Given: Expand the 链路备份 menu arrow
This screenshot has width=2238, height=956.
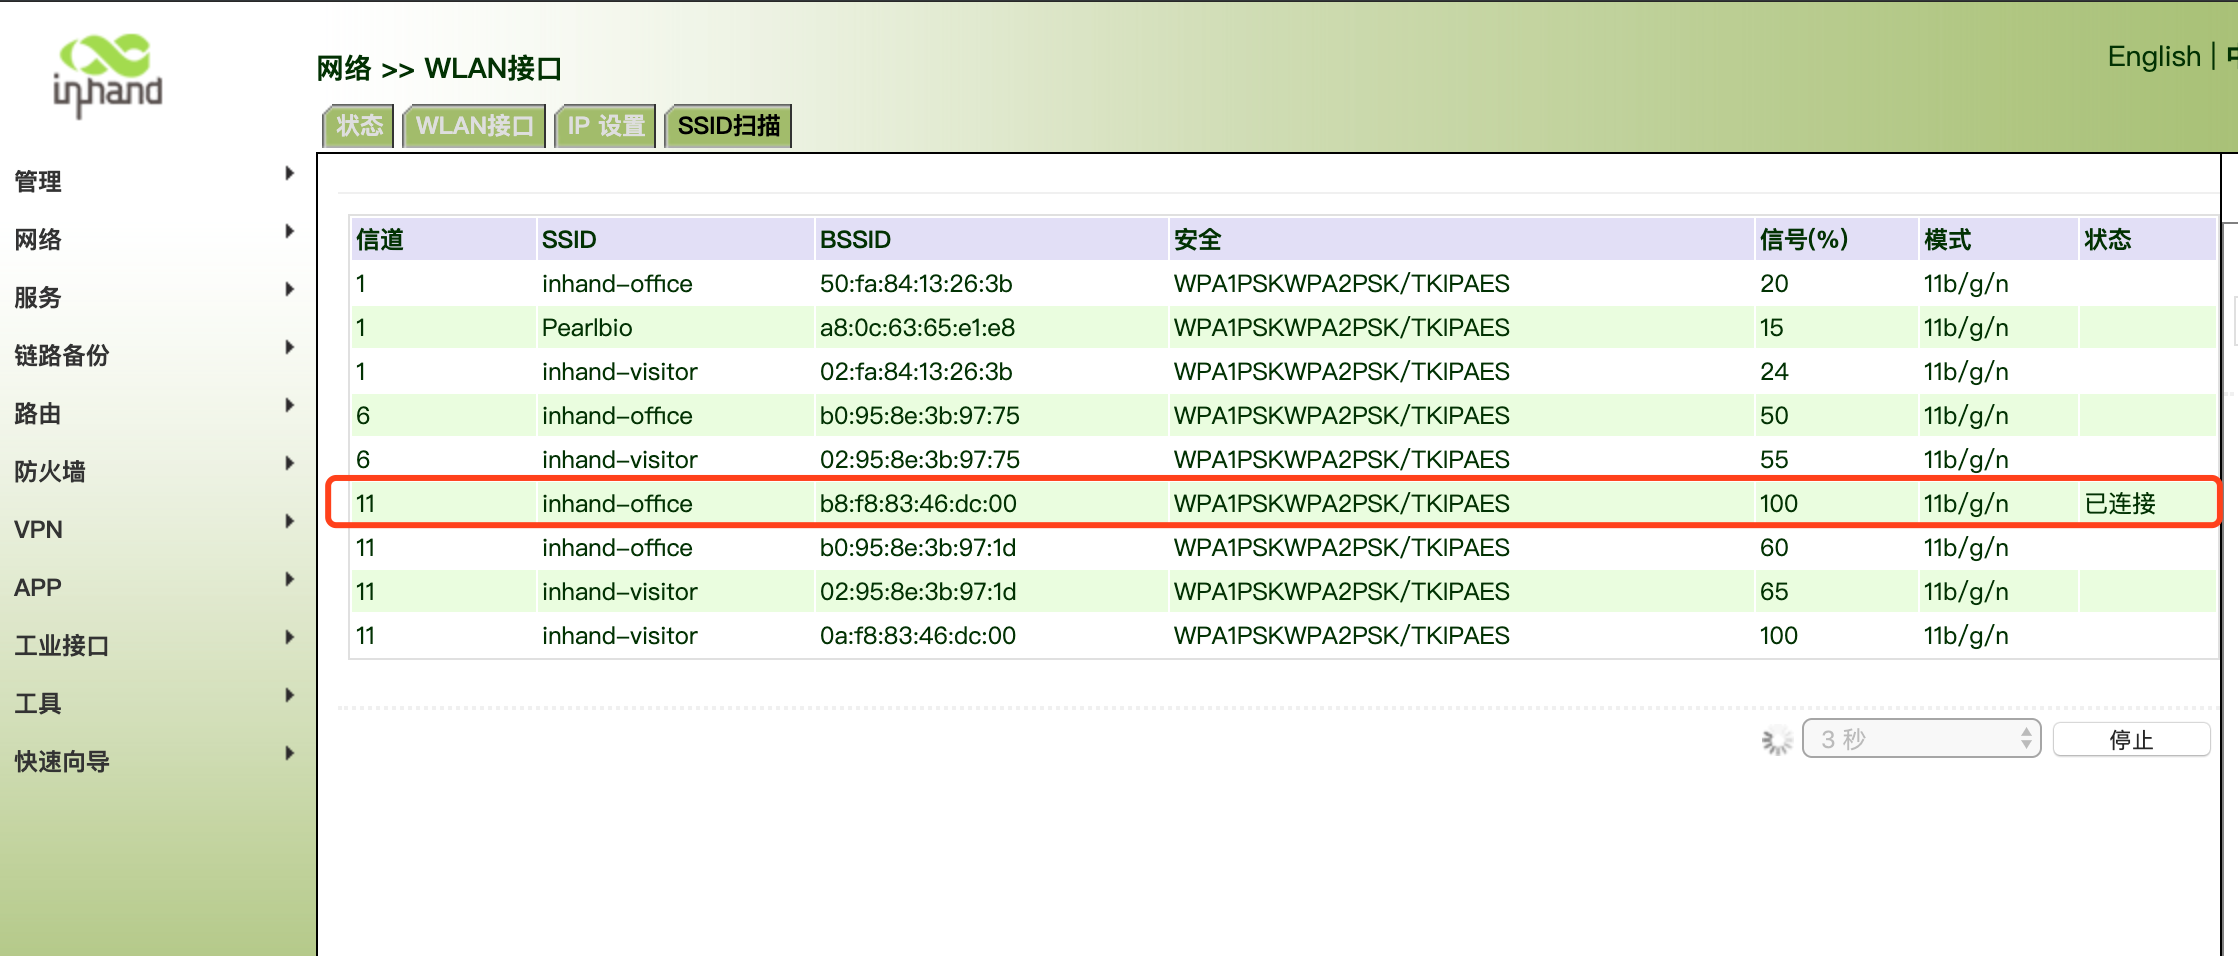Looking at the screenshot, I should pos(289,348).
